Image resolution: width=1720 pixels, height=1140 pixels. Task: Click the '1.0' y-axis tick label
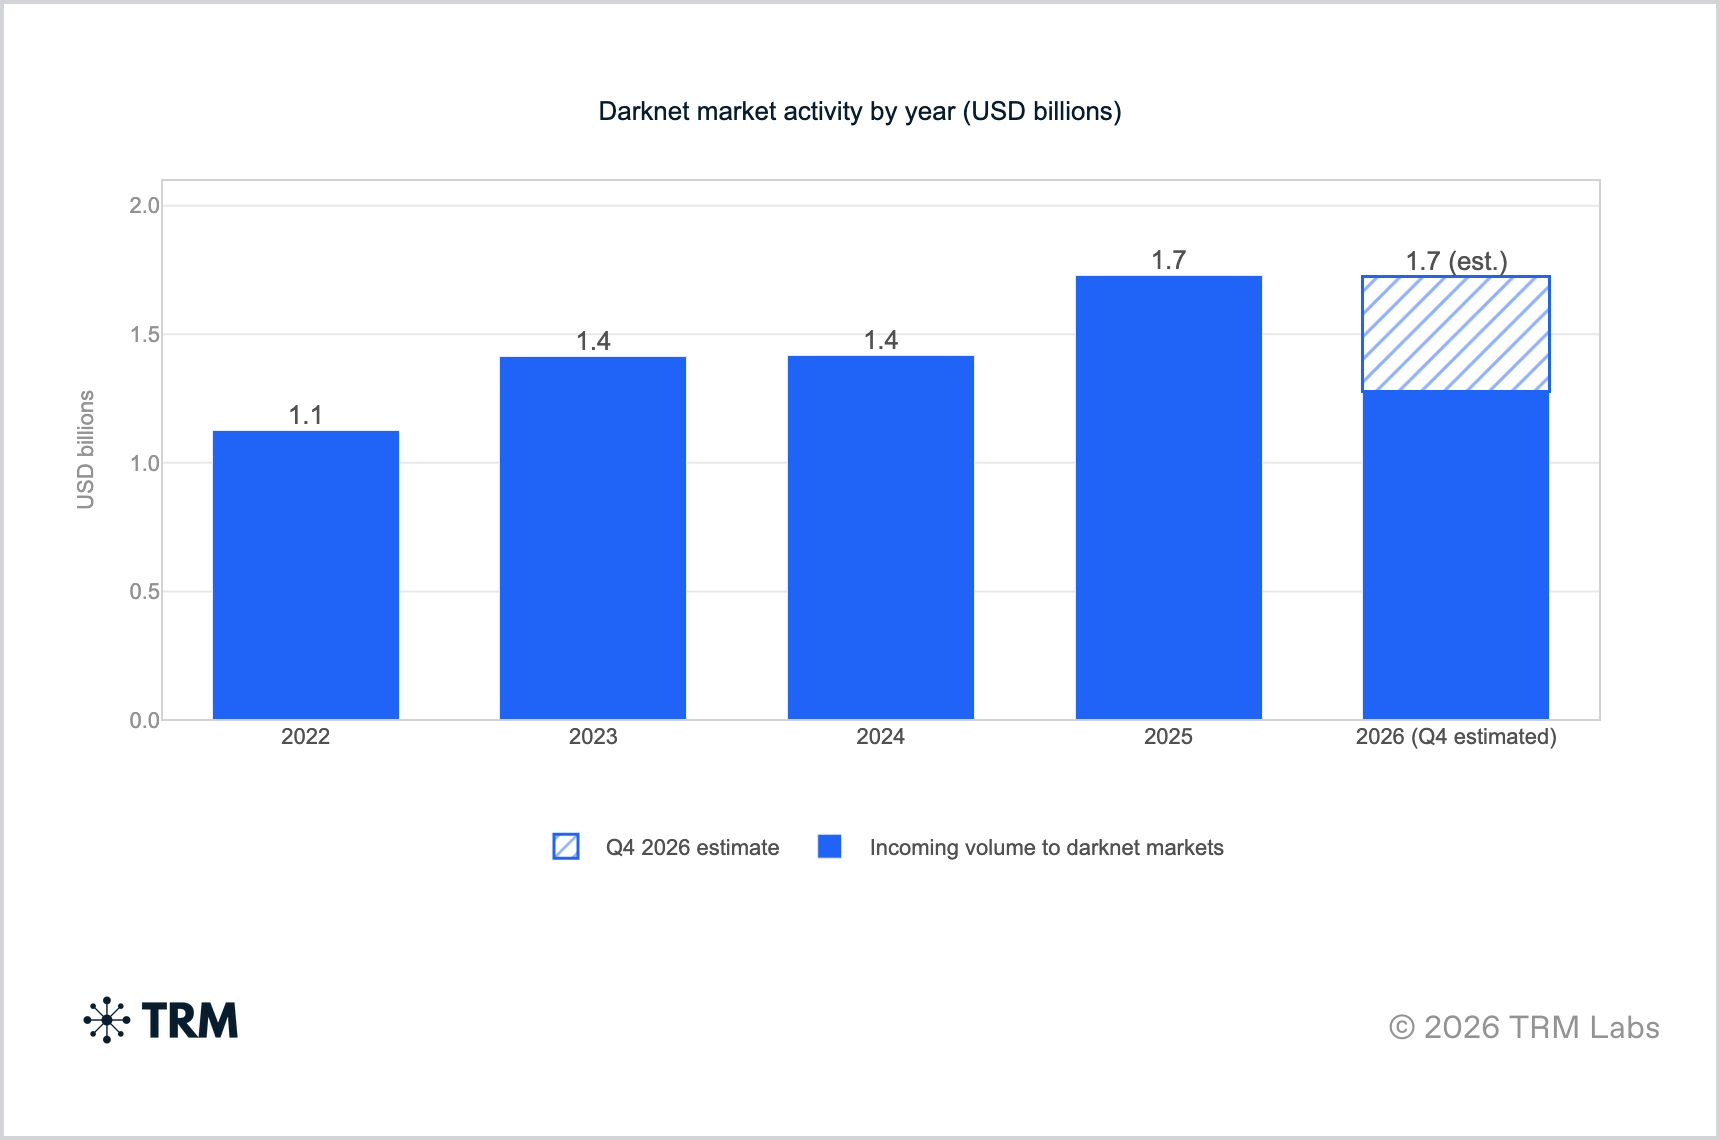click(144, 463)
